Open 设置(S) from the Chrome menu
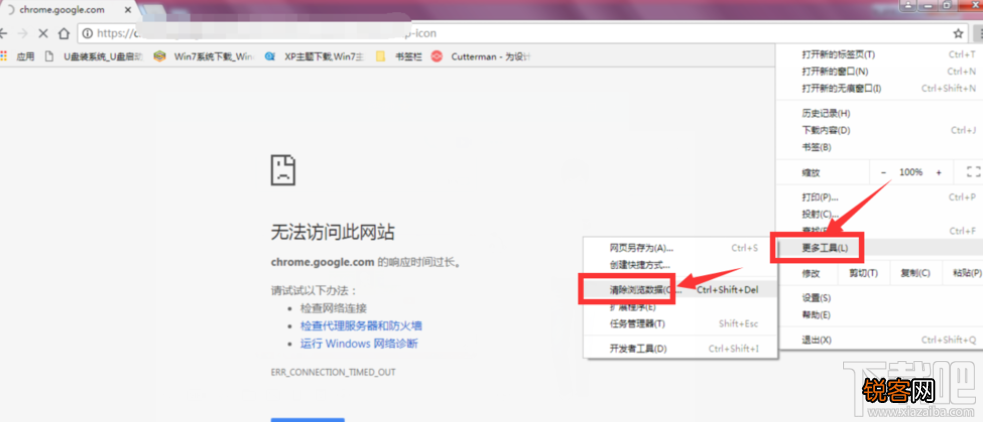Screen dimensions: 983x422 [x=878, y=298]
